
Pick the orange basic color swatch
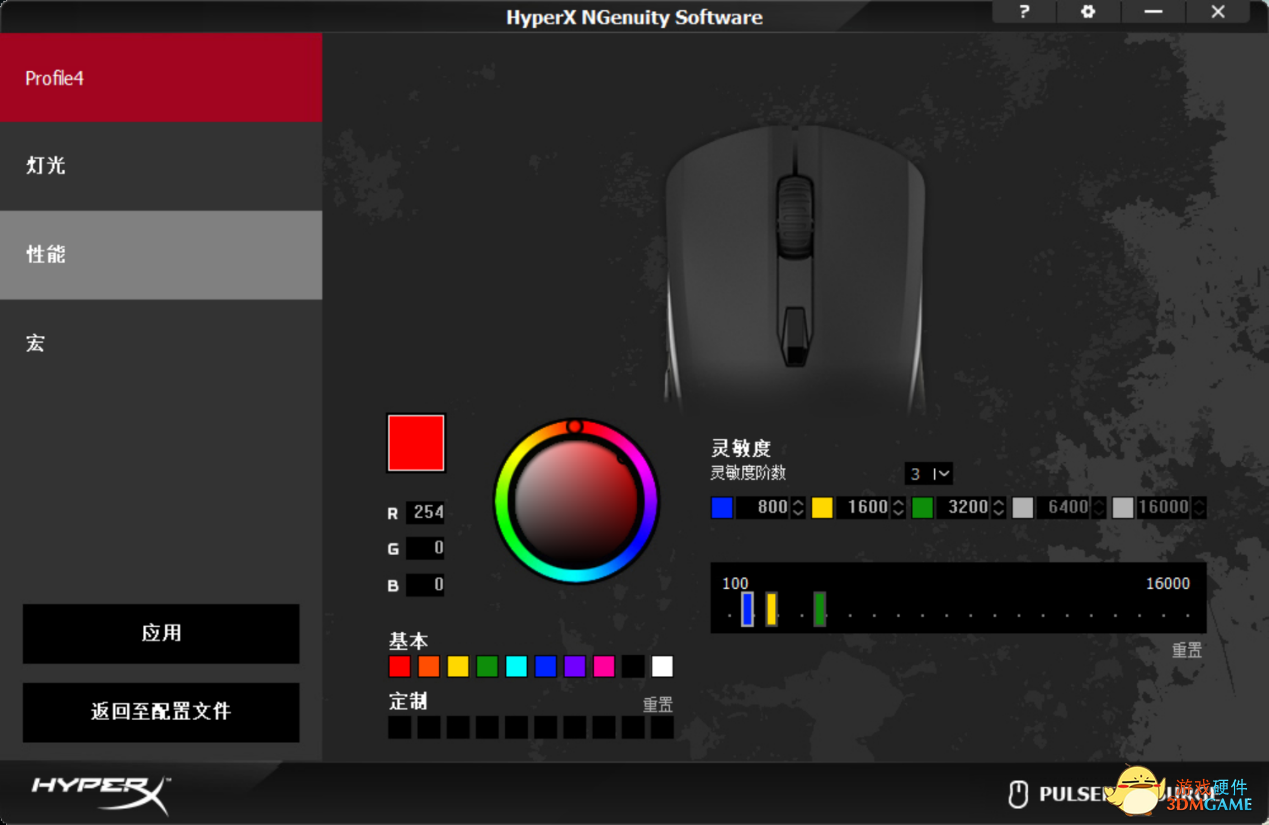429,666
